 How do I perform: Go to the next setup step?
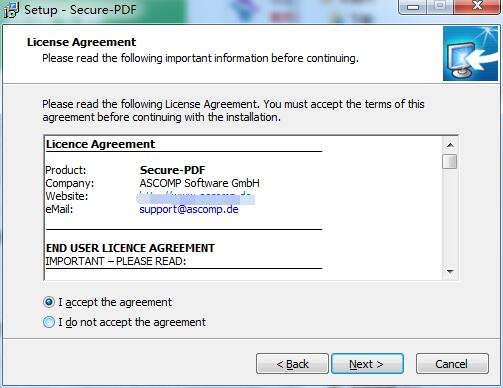[x=367, y=364]
